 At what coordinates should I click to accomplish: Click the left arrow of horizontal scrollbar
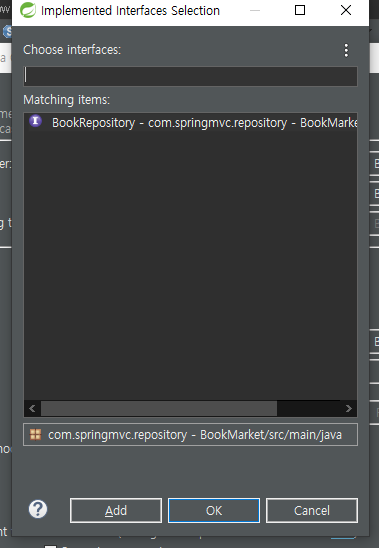click(32, 408)
